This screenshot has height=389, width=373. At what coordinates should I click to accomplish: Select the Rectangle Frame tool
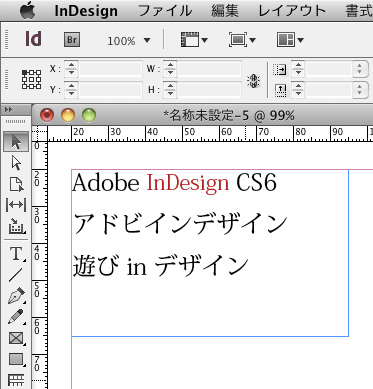coord(16,338)
